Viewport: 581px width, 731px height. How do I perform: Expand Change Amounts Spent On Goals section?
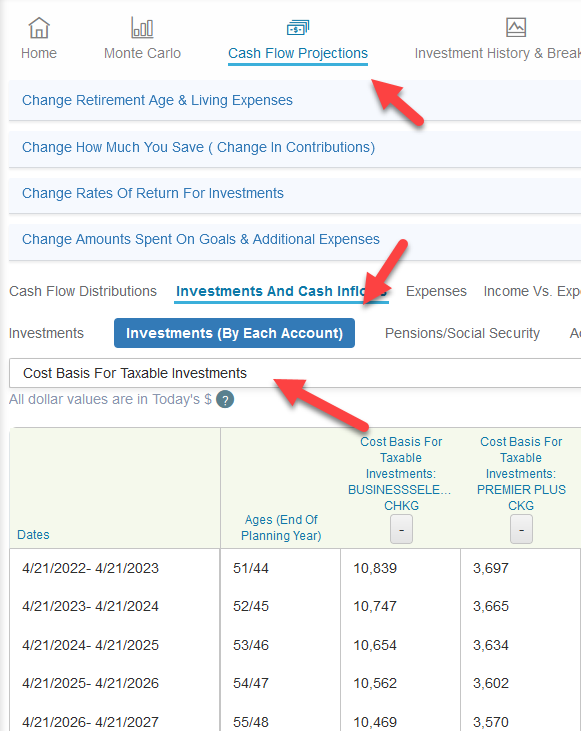click(295, 240)
